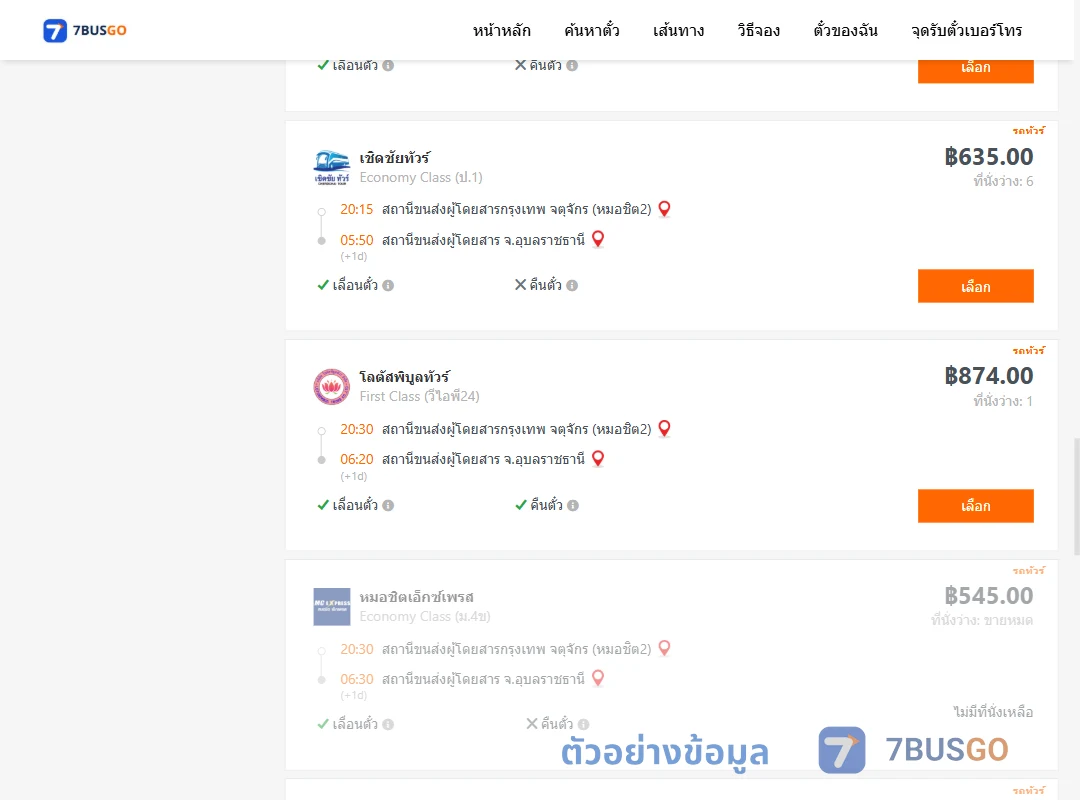The height and width of the screenshot is (800, 1080).
Task: Show เลื่อนตั๋ว info for หมอชิตเอ็กซ์เพรส trip
Action: pyautogui.click(x=388, y=724)
